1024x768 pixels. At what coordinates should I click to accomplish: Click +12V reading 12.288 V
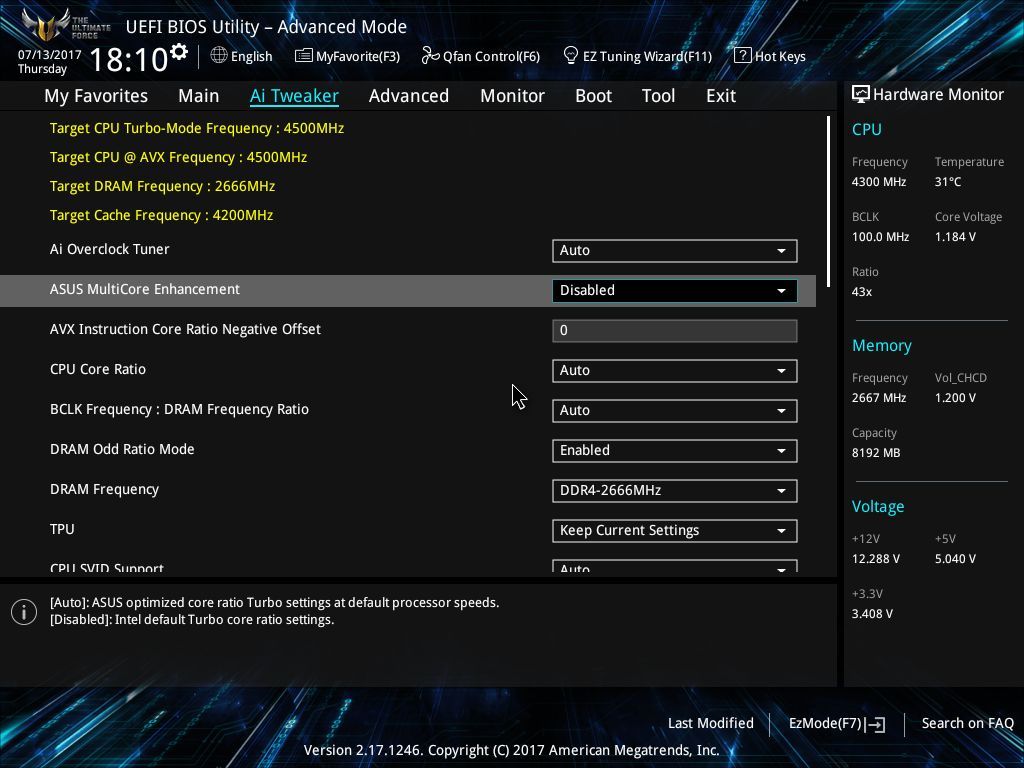pyautogui.click(x=876, y=559)
